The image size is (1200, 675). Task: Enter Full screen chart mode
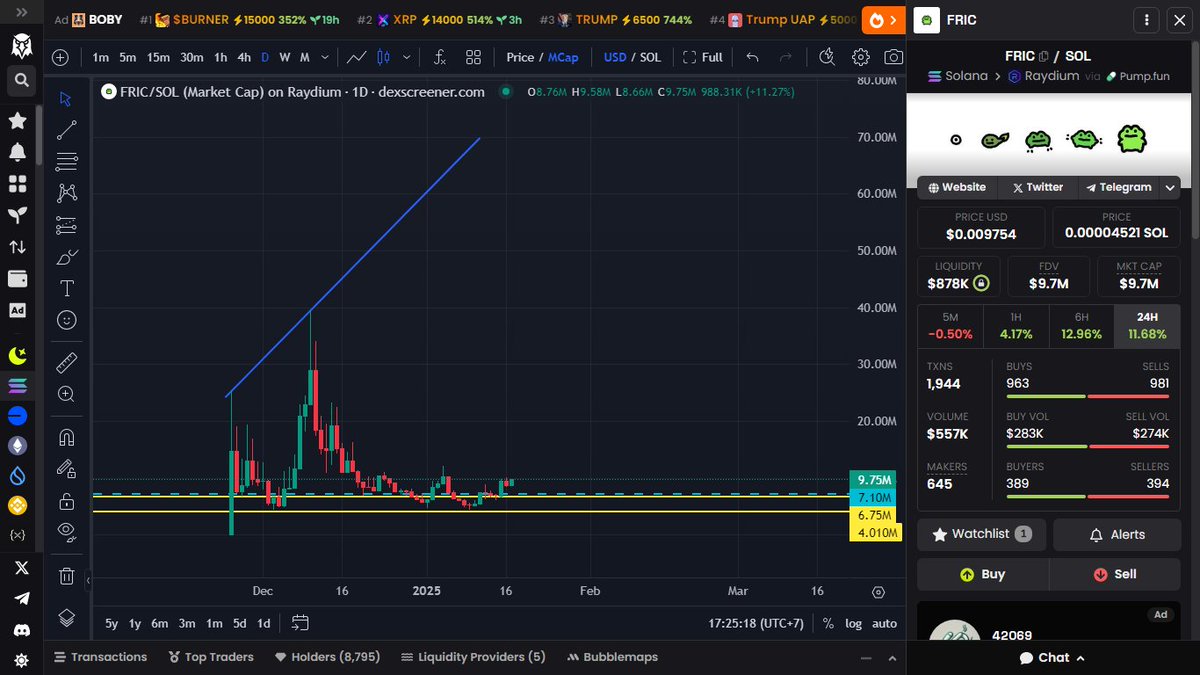click(702, 57)
